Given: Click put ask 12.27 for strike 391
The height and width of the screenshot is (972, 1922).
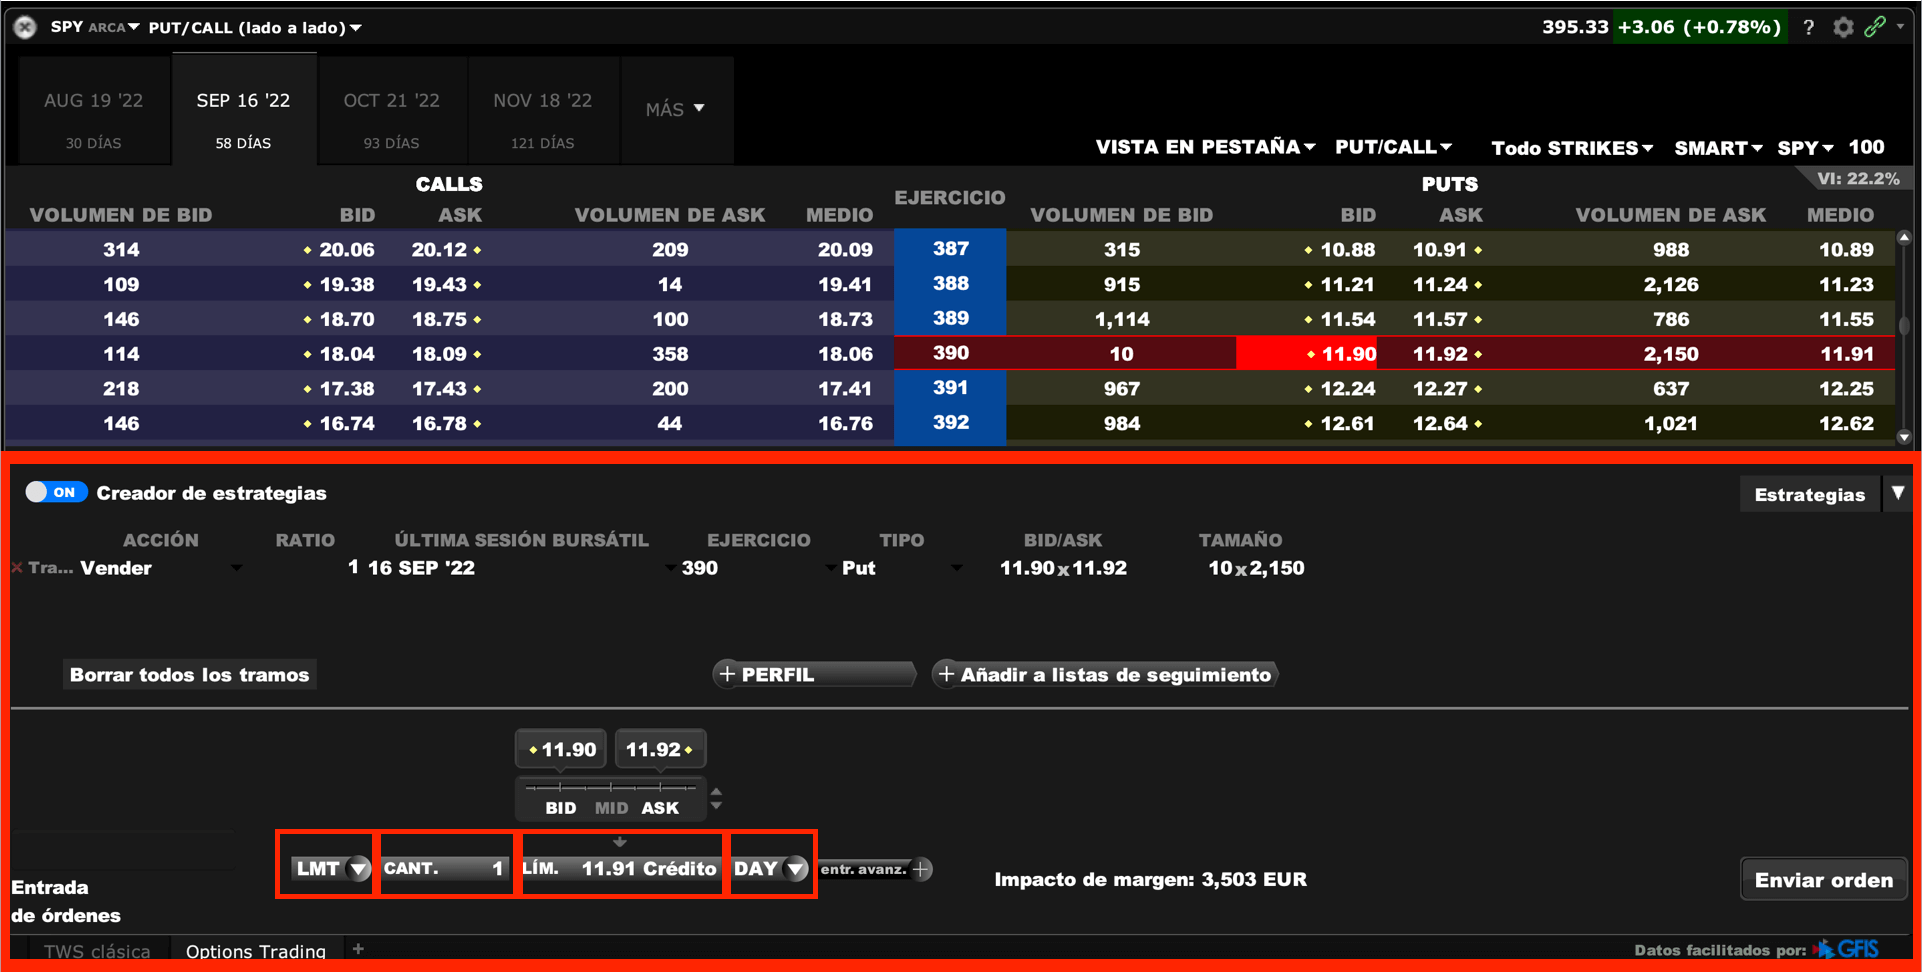Looking at the screenshot, I should click(1440, 389).
